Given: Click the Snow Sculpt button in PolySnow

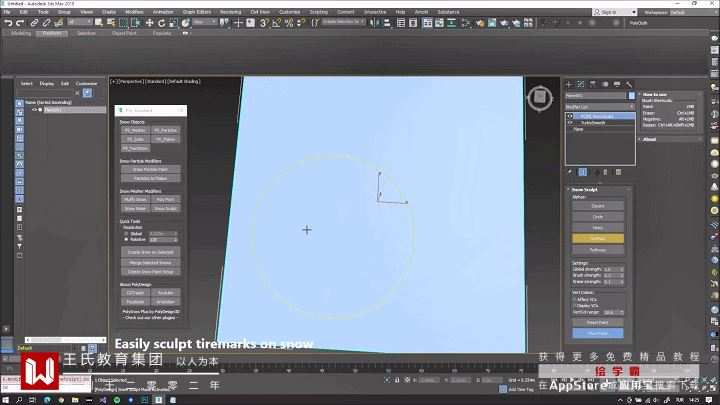Looking at the screenshot, I should (x=166, y=208).
